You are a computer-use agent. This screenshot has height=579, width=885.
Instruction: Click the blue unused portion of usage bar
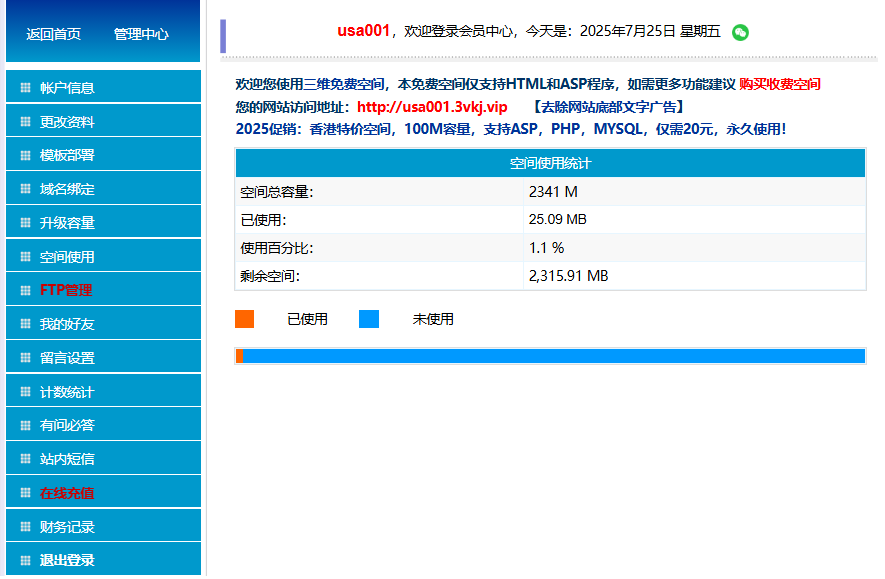point(554,356)
